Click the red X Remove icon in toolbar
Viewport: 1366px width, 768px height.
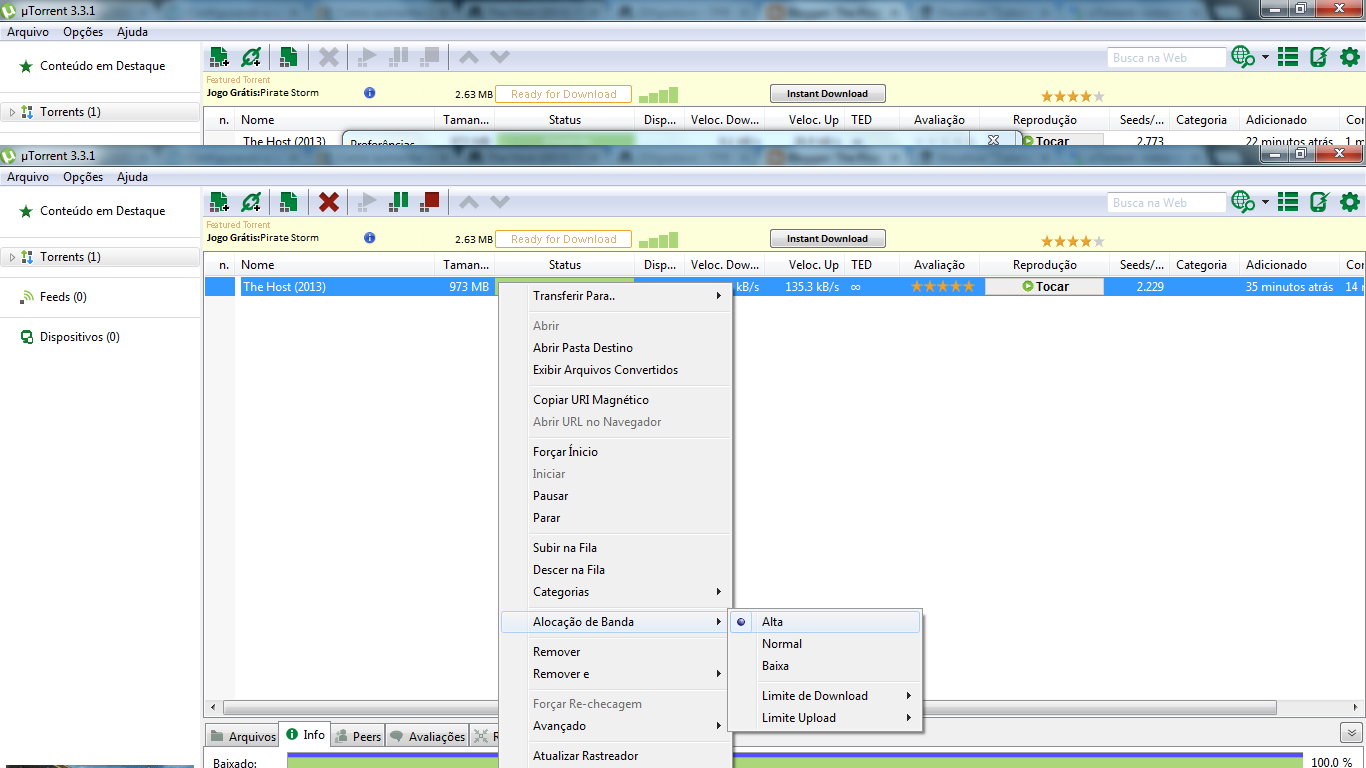329,202
